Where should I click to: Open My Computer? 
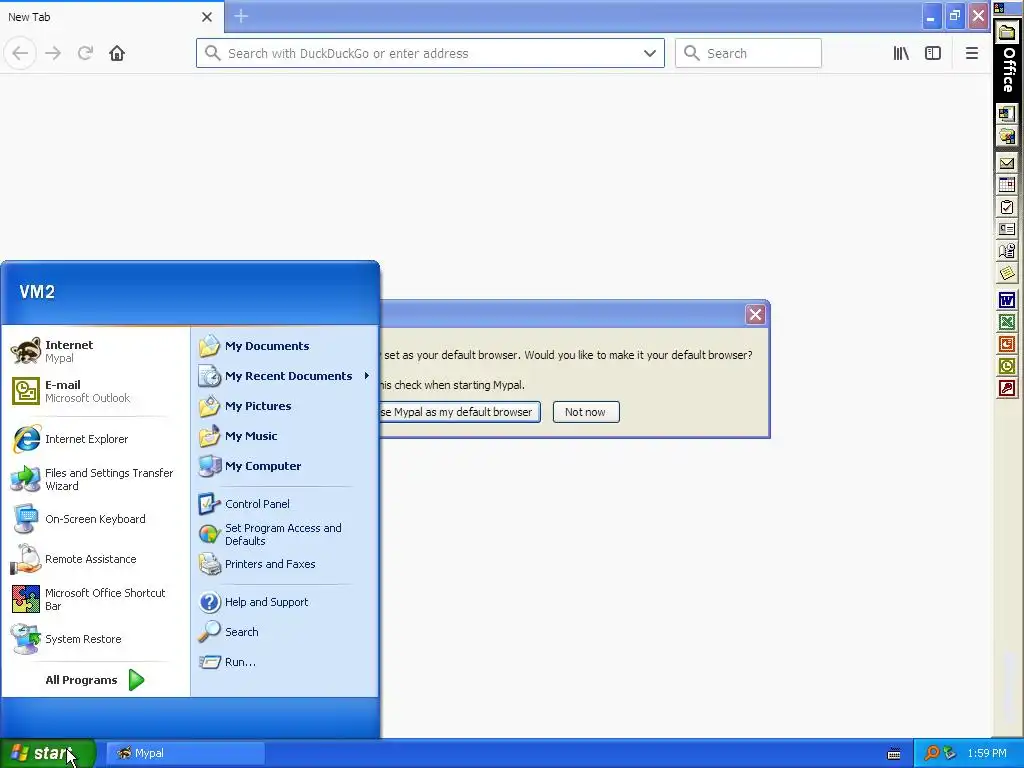(x=284, y=466)
